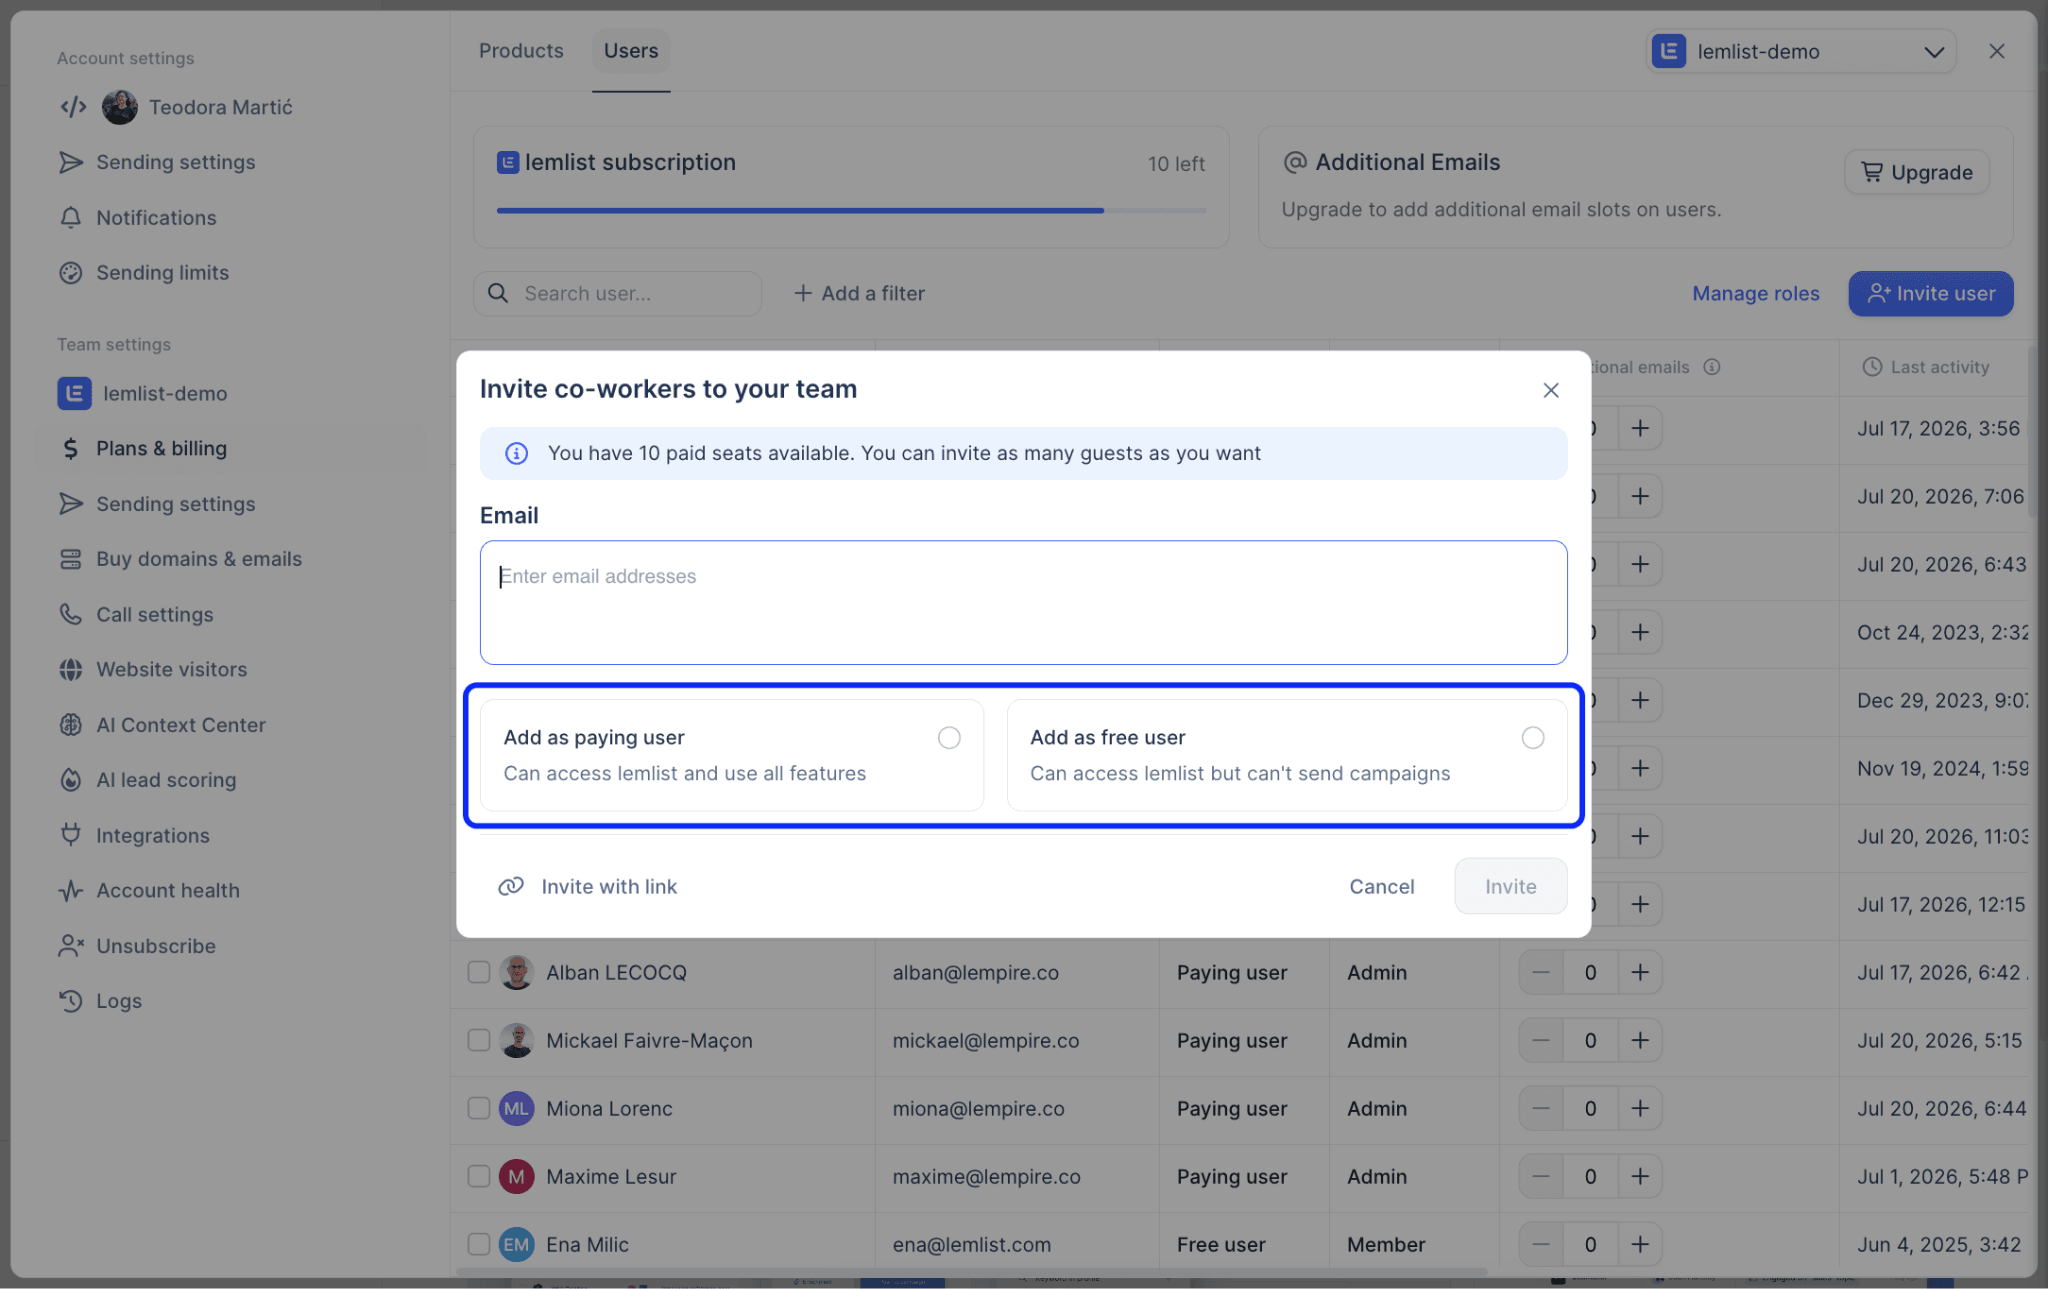Click the link chain icon beside Invite with link
The image size is (2048, 1289).
coord(511,887)
